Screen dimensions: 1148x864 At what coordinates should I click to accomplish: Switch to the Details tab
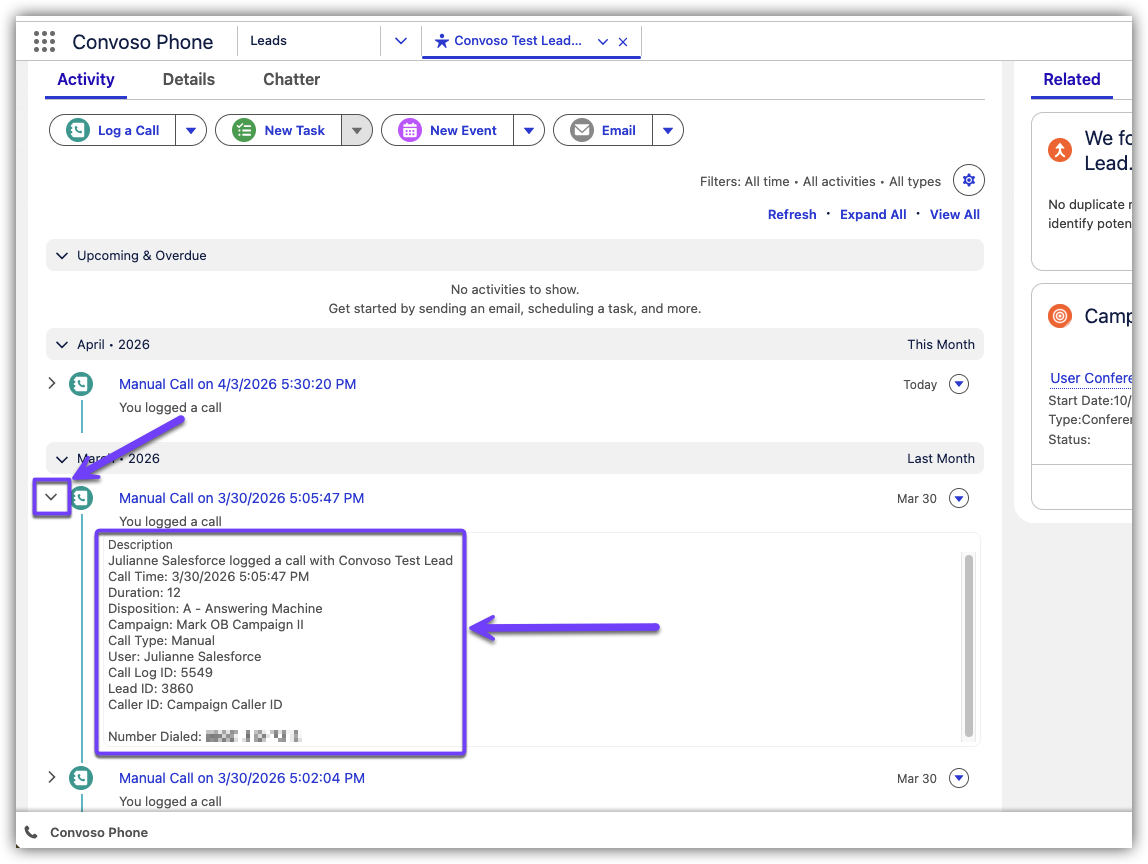coord(189,79)
